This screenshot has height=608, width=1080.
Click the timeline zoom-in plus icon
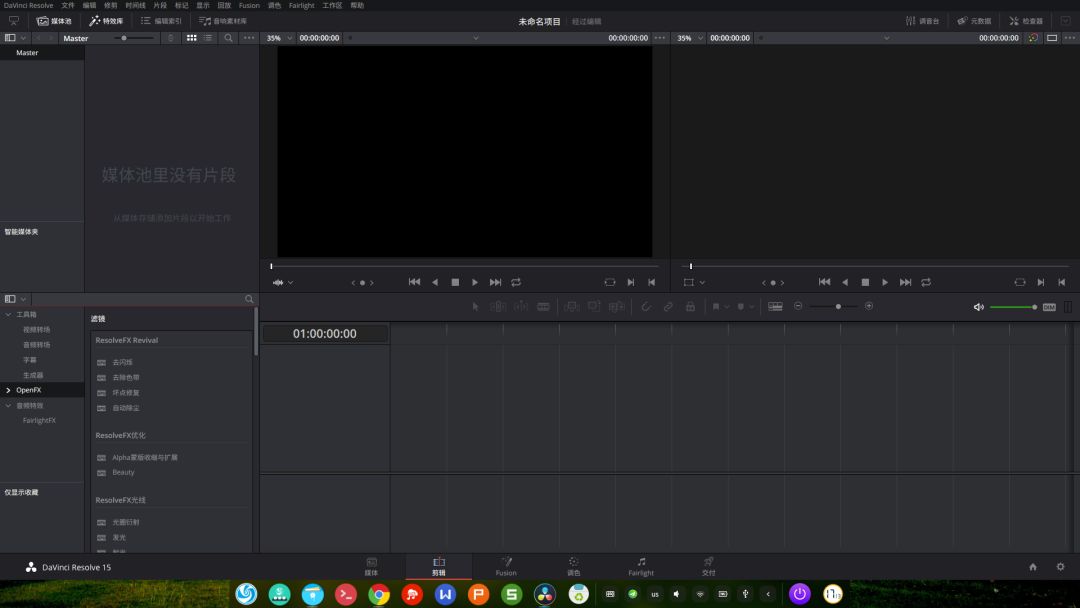[869, 306]
